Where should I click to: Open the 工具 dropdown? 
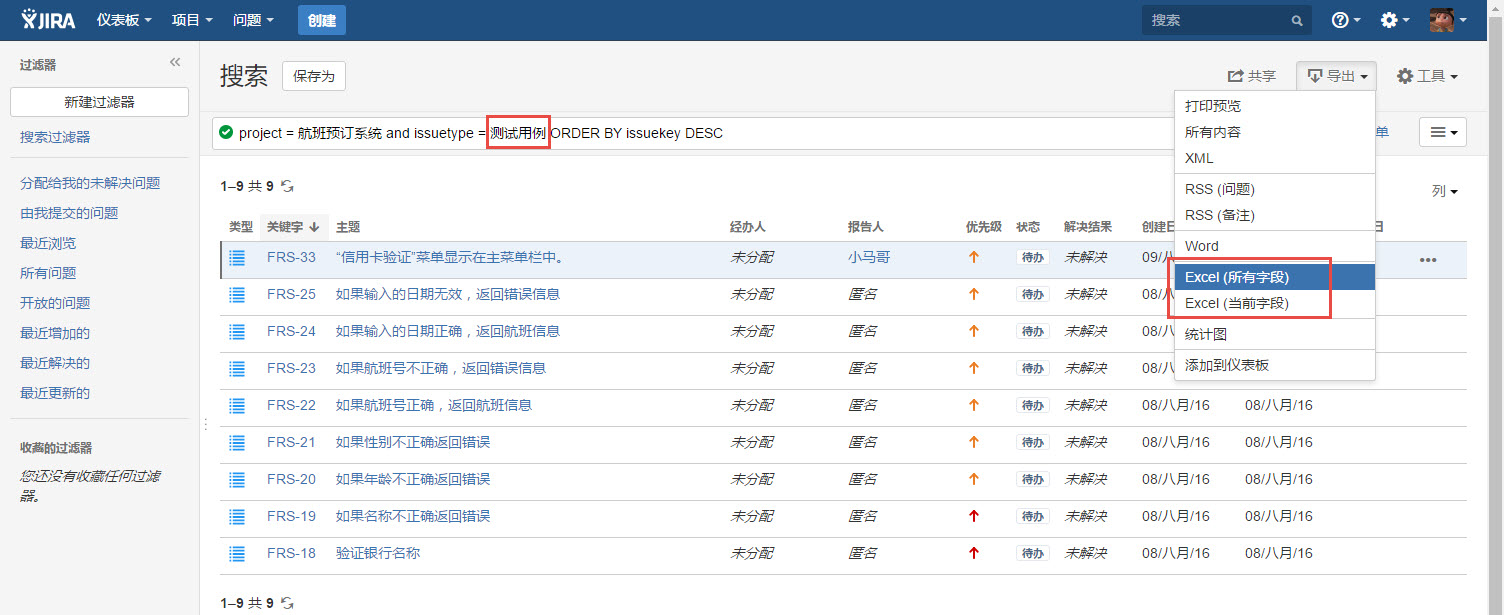(x=1427, y=76)
